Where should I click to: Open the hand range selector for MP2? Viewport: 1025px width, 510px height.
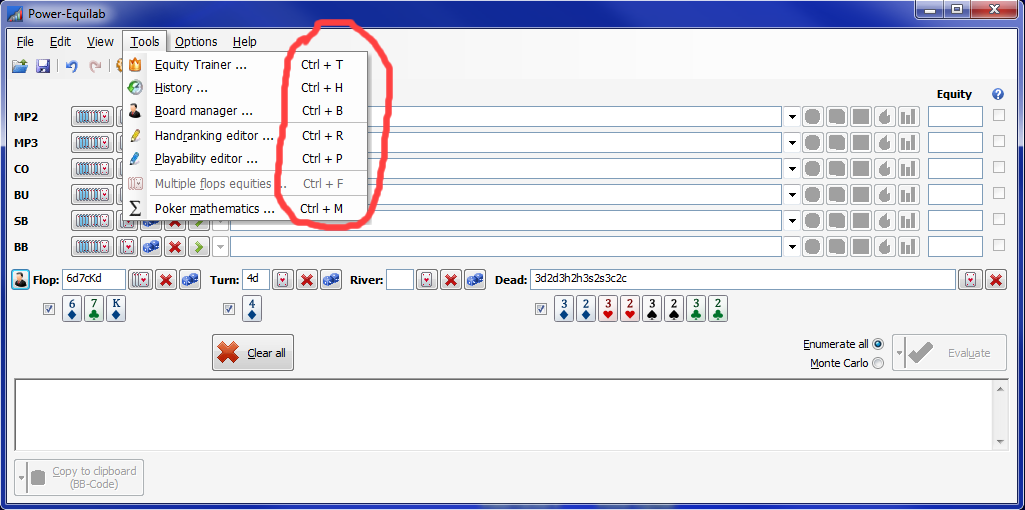coord(92,117)
